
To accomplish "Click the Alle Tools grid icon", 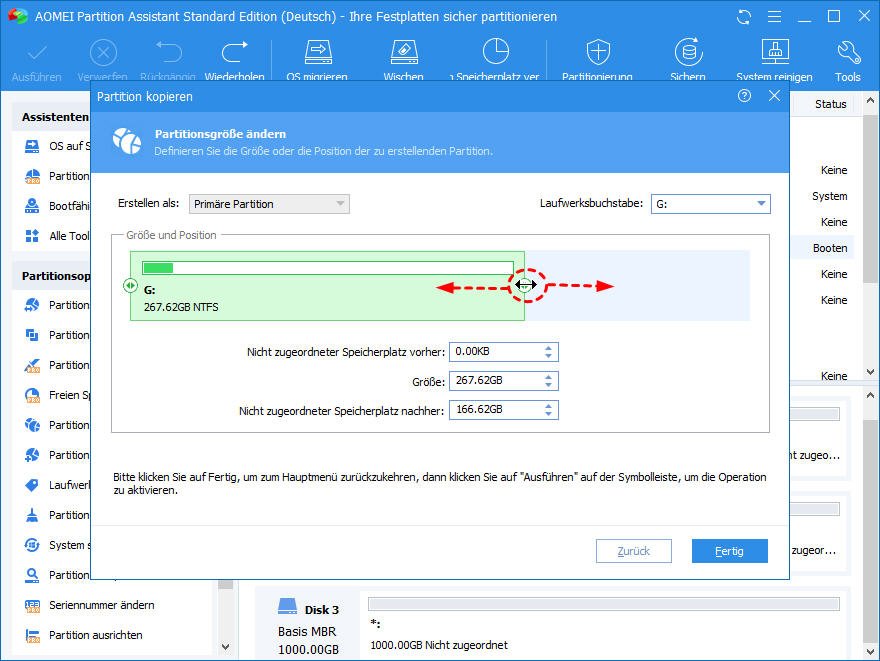I will click(x=33, y=236).
